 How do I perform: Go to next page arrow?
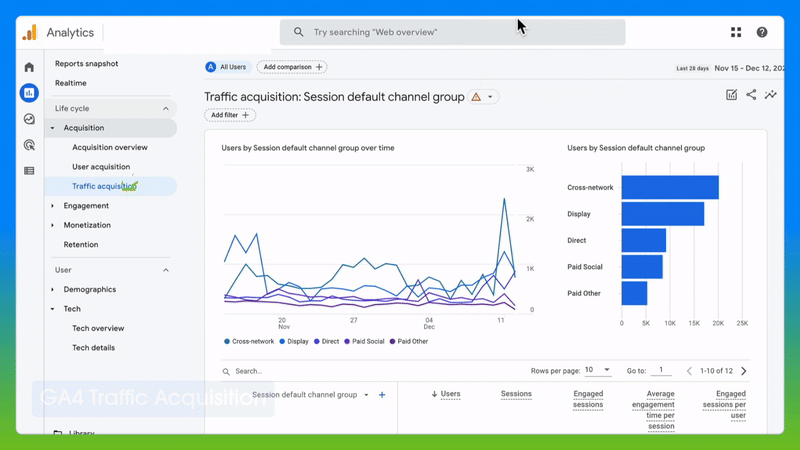[744, 371]
